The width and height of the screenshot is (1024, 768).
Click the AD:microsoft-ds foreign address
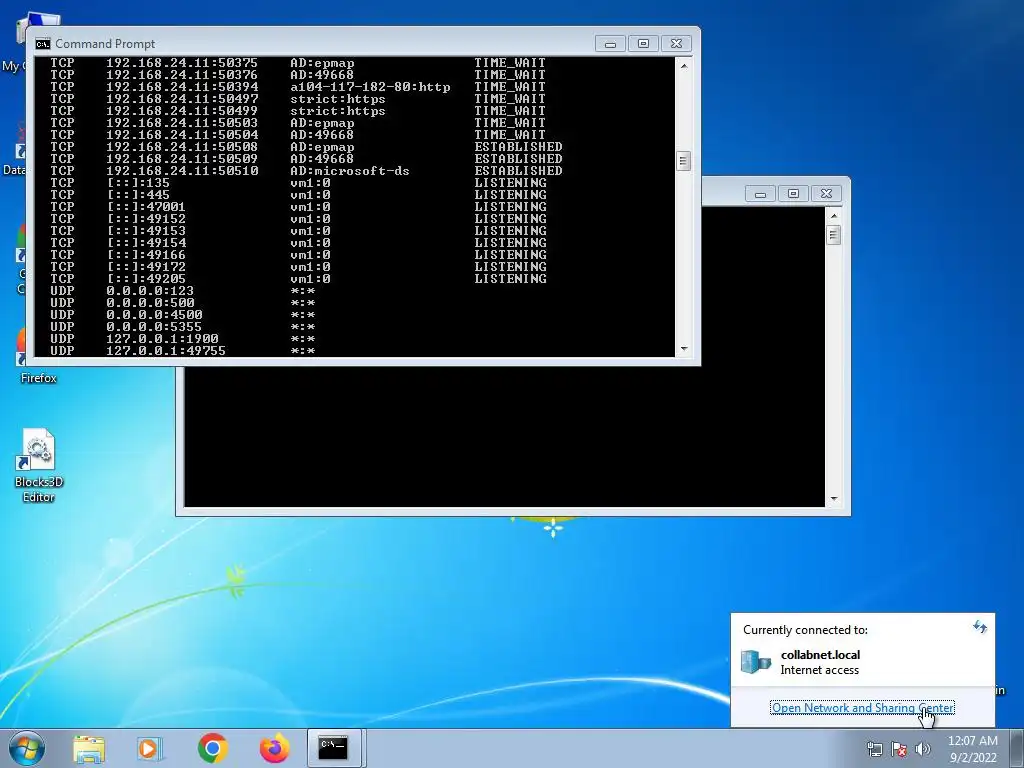point(350,170)
